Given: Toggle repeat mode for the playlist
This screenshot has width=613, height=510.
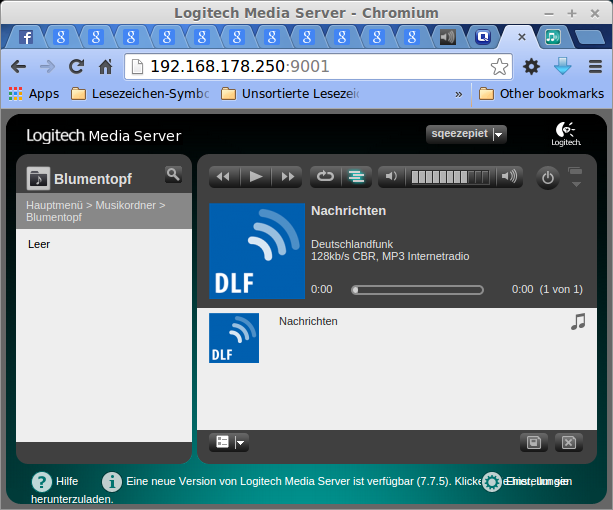Looking at the screenshot, I should coord(325,177).
